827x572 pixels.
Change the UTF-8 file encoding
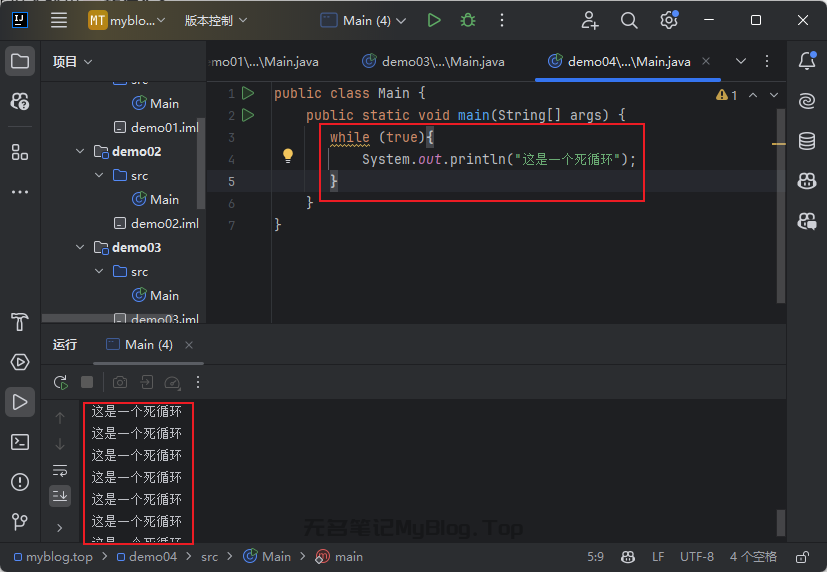pyautogui.click(x=697, y=557)
